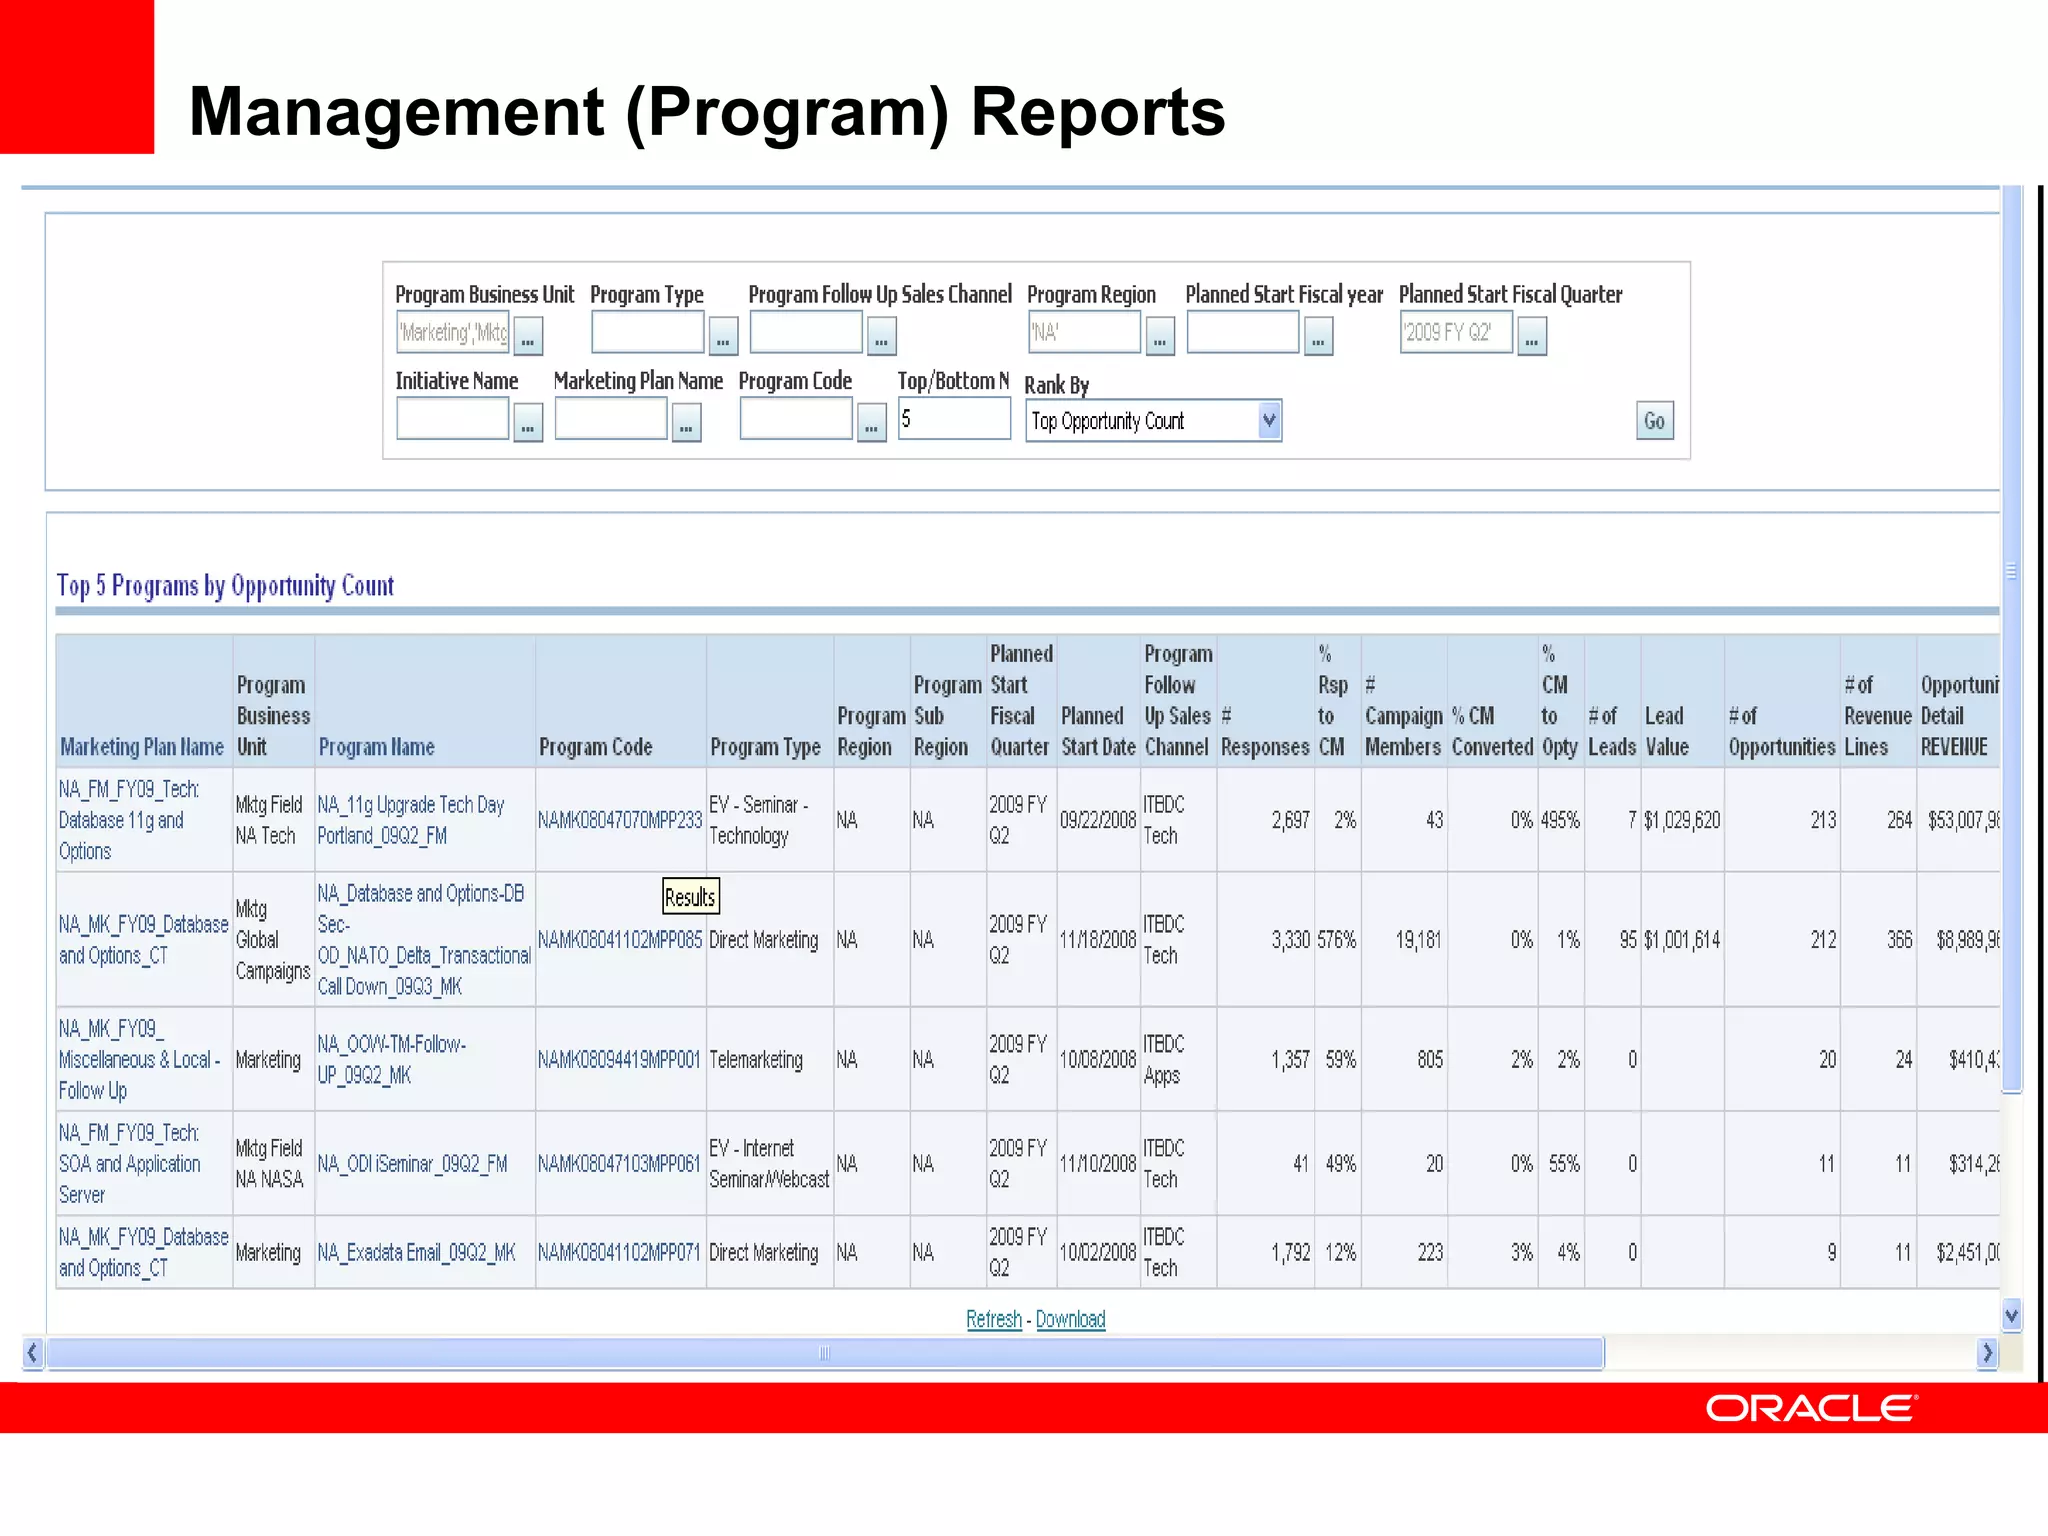Click the Results tooltip label
The height and width of the screenshot is (1536, 2048).
click(690, 897)
